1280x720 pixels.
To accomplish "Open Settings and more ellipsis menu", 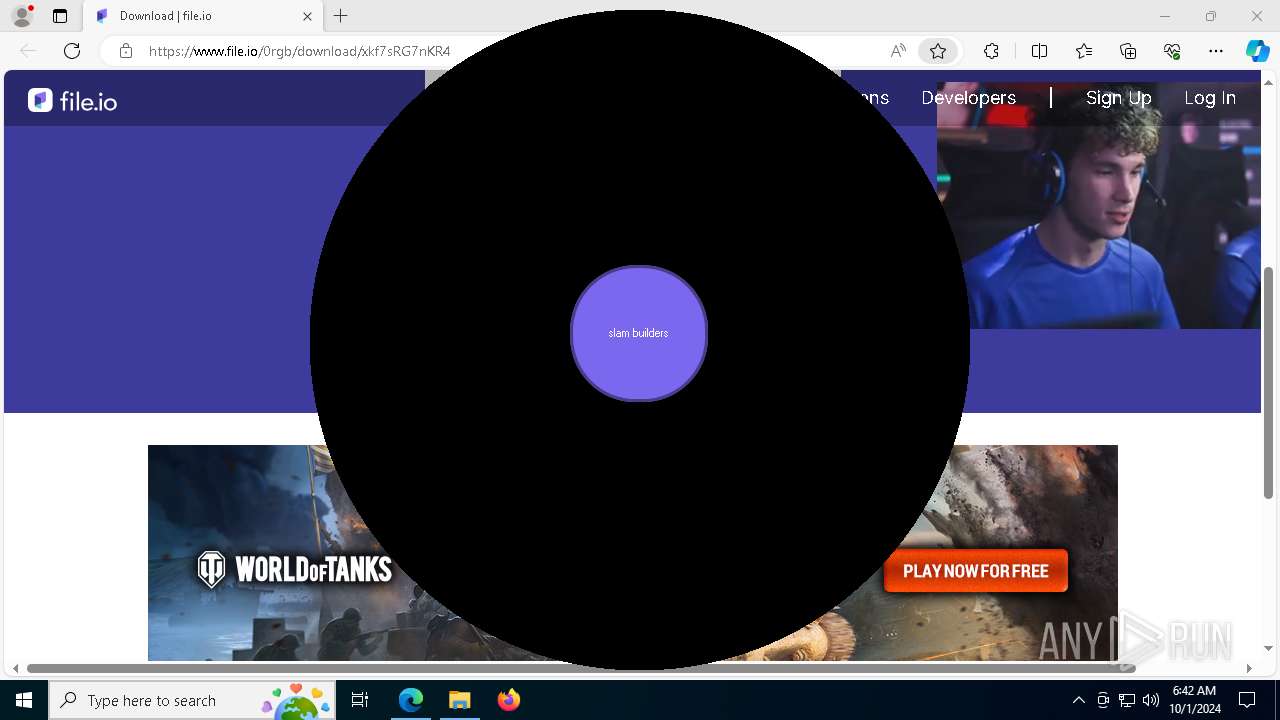I will (x=1216, y=51).
